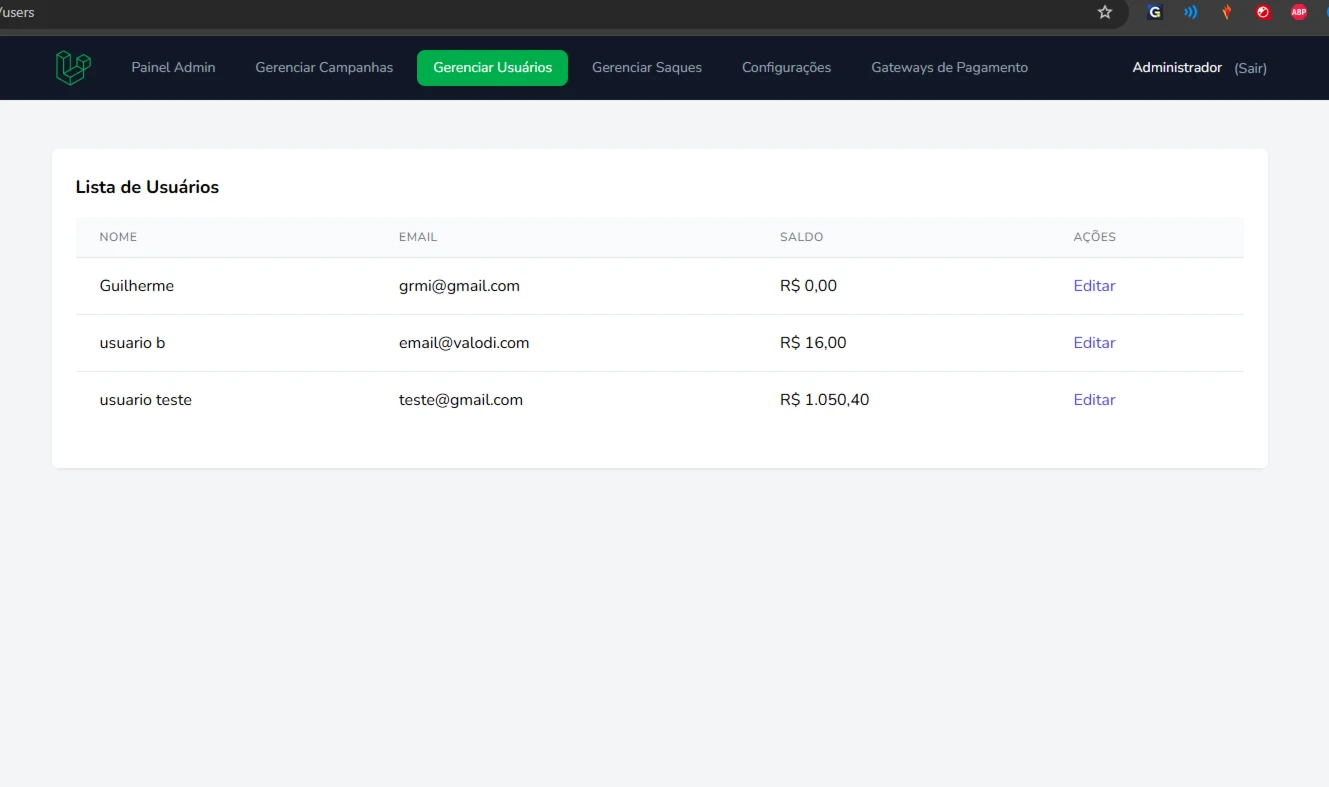Open the Painel Admin menu item
This screenshot has height=787, width=1329.
(x=173, y=68)
